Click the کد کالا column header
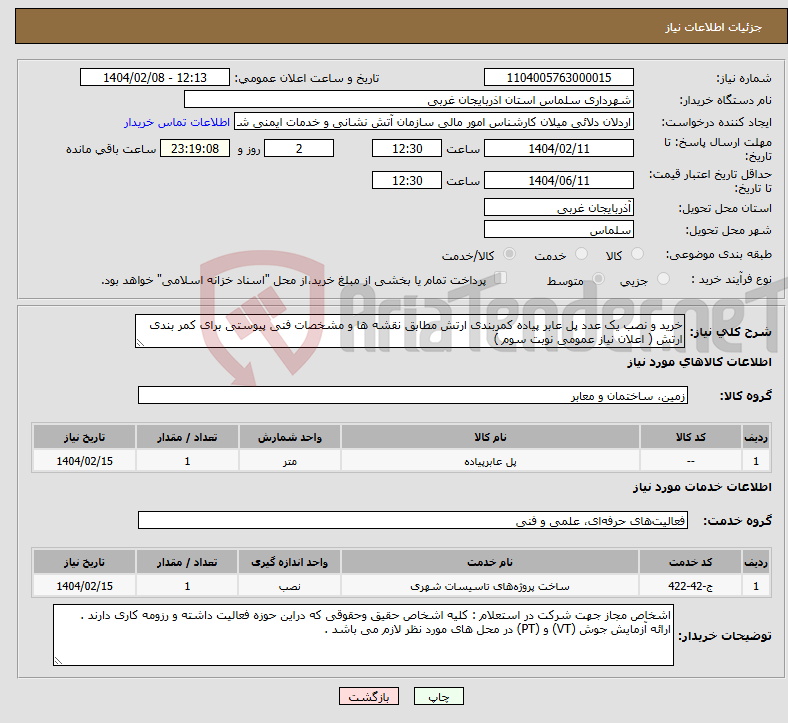788x723 pixels. [x=691, y=437]
